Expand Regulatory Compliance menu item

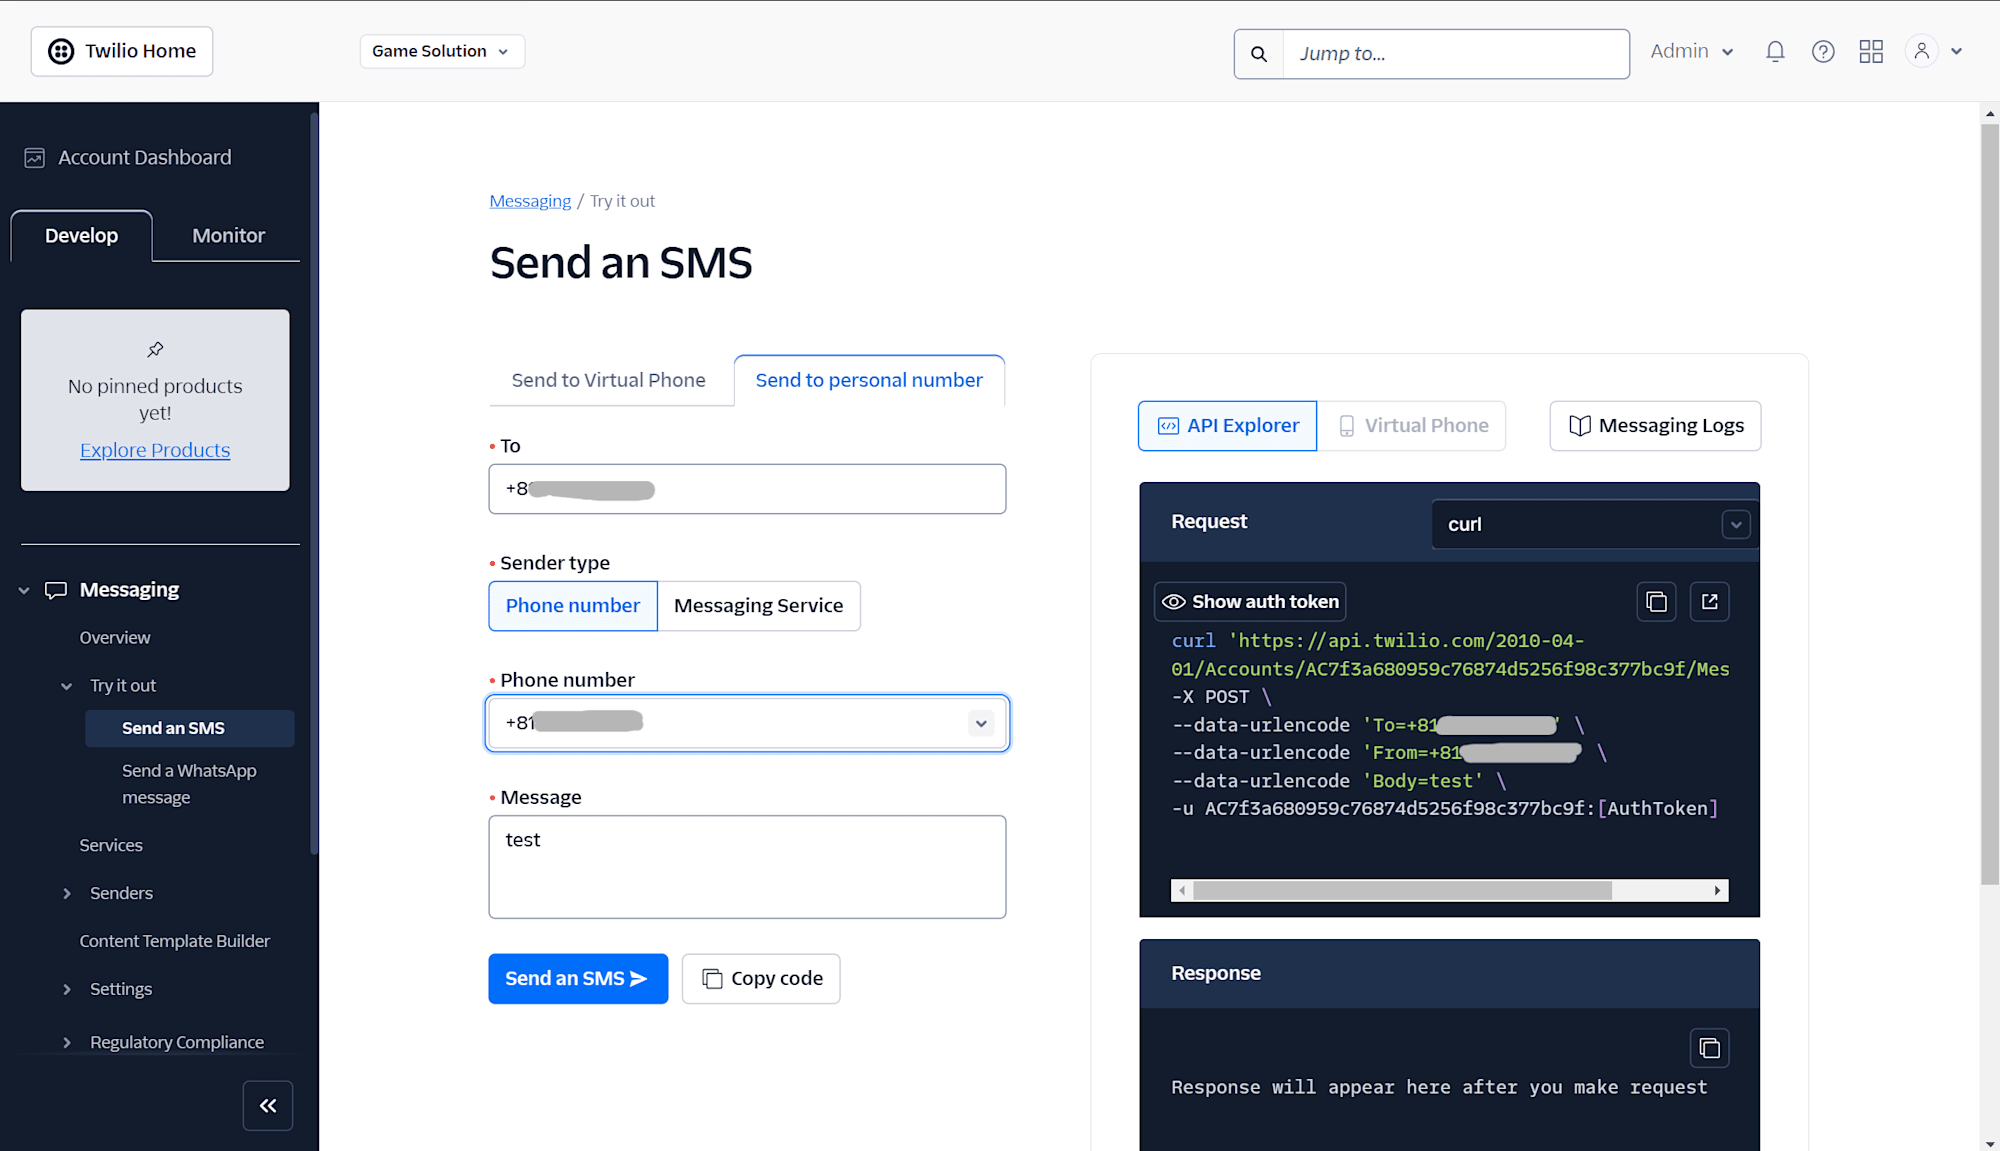(x=67, y=1042)
